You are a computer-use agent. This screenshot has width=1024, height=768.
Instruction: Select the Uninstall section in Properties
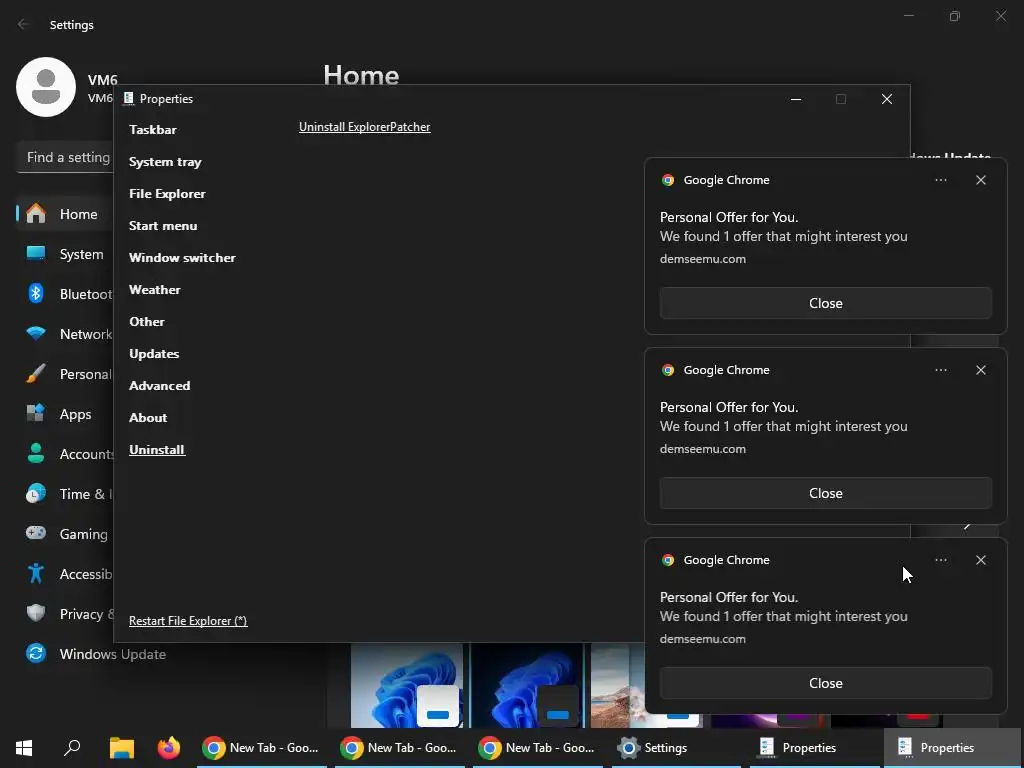tap(157, 449)
